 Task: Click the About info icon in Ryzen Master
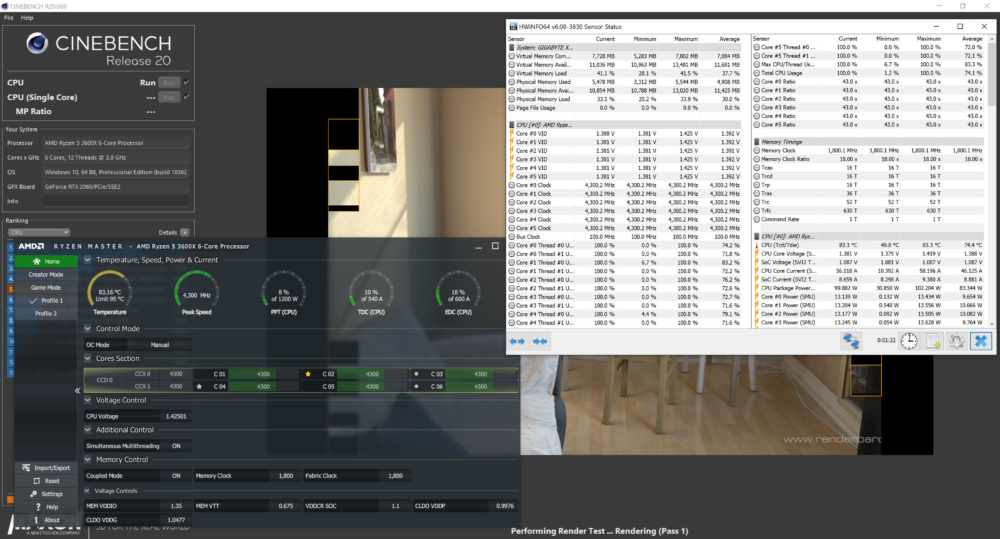click(x=36, y=520)
